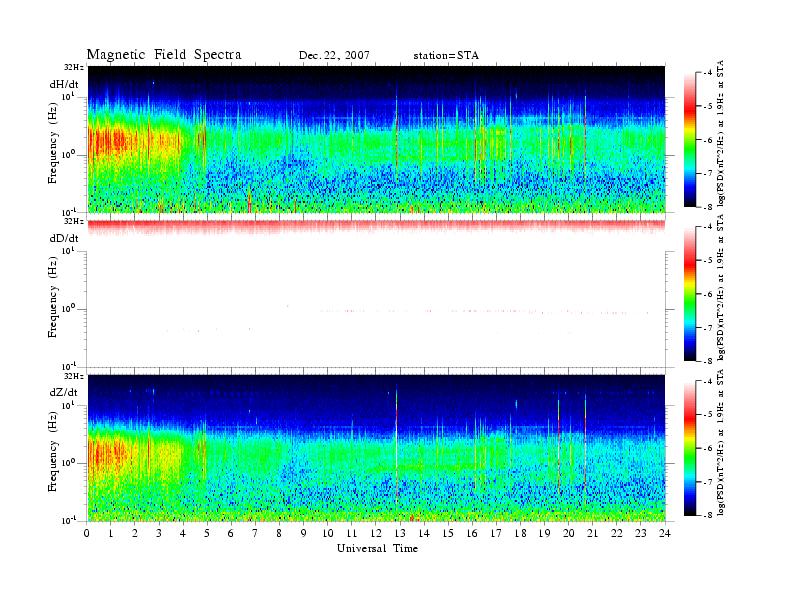
Task: Click hour tick "3" on time axis
Action: 159,533
